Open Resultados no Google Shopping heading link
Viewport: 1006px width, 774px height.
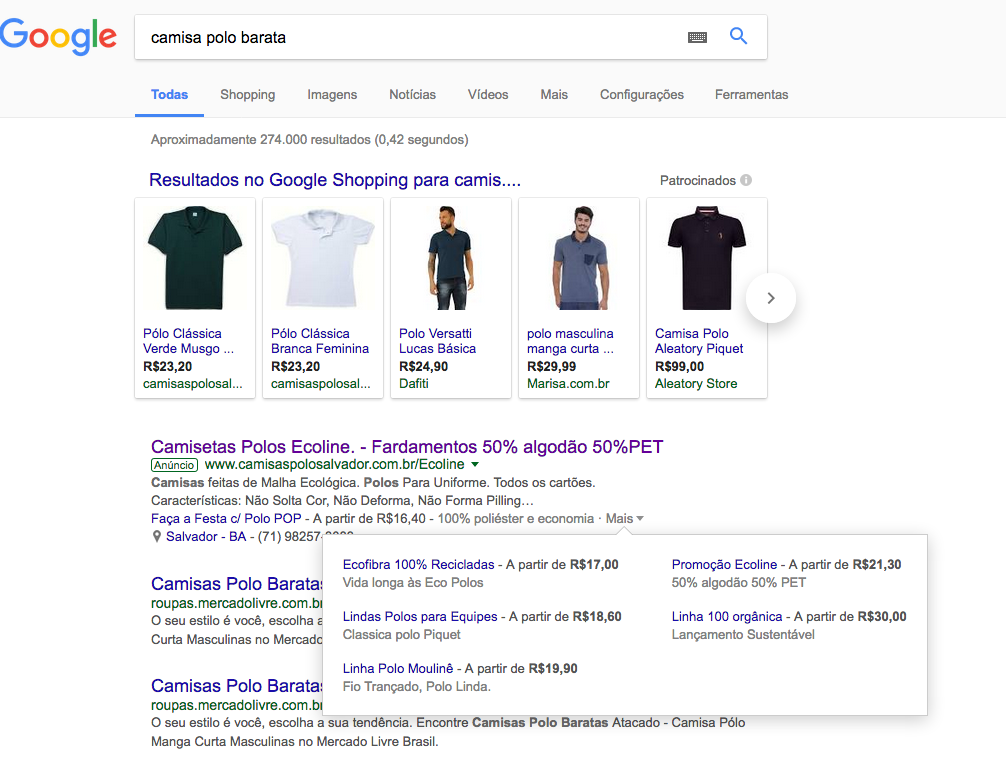coord(335,180)
